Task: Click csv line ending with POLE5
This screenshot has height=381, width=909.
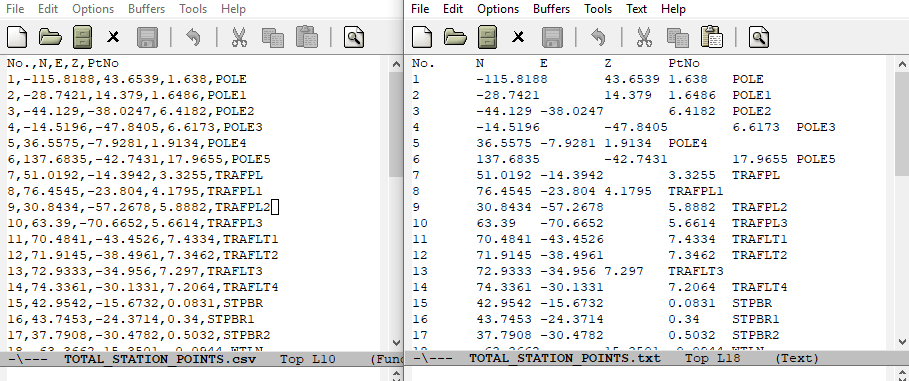Action: pyautogui.click(x=139, y=159)
